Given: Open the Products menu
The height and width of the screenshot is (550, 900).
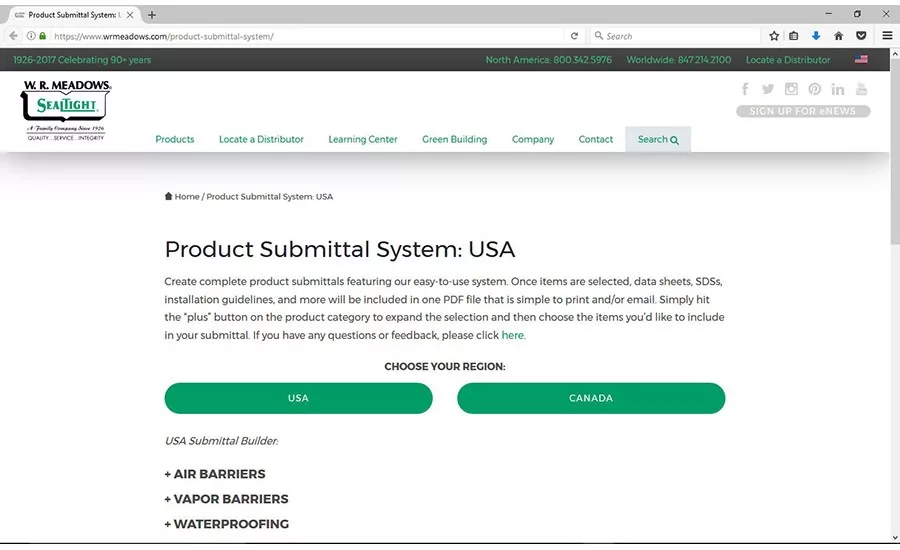Looking at the screenshot, I should click(x=175, y=140).
